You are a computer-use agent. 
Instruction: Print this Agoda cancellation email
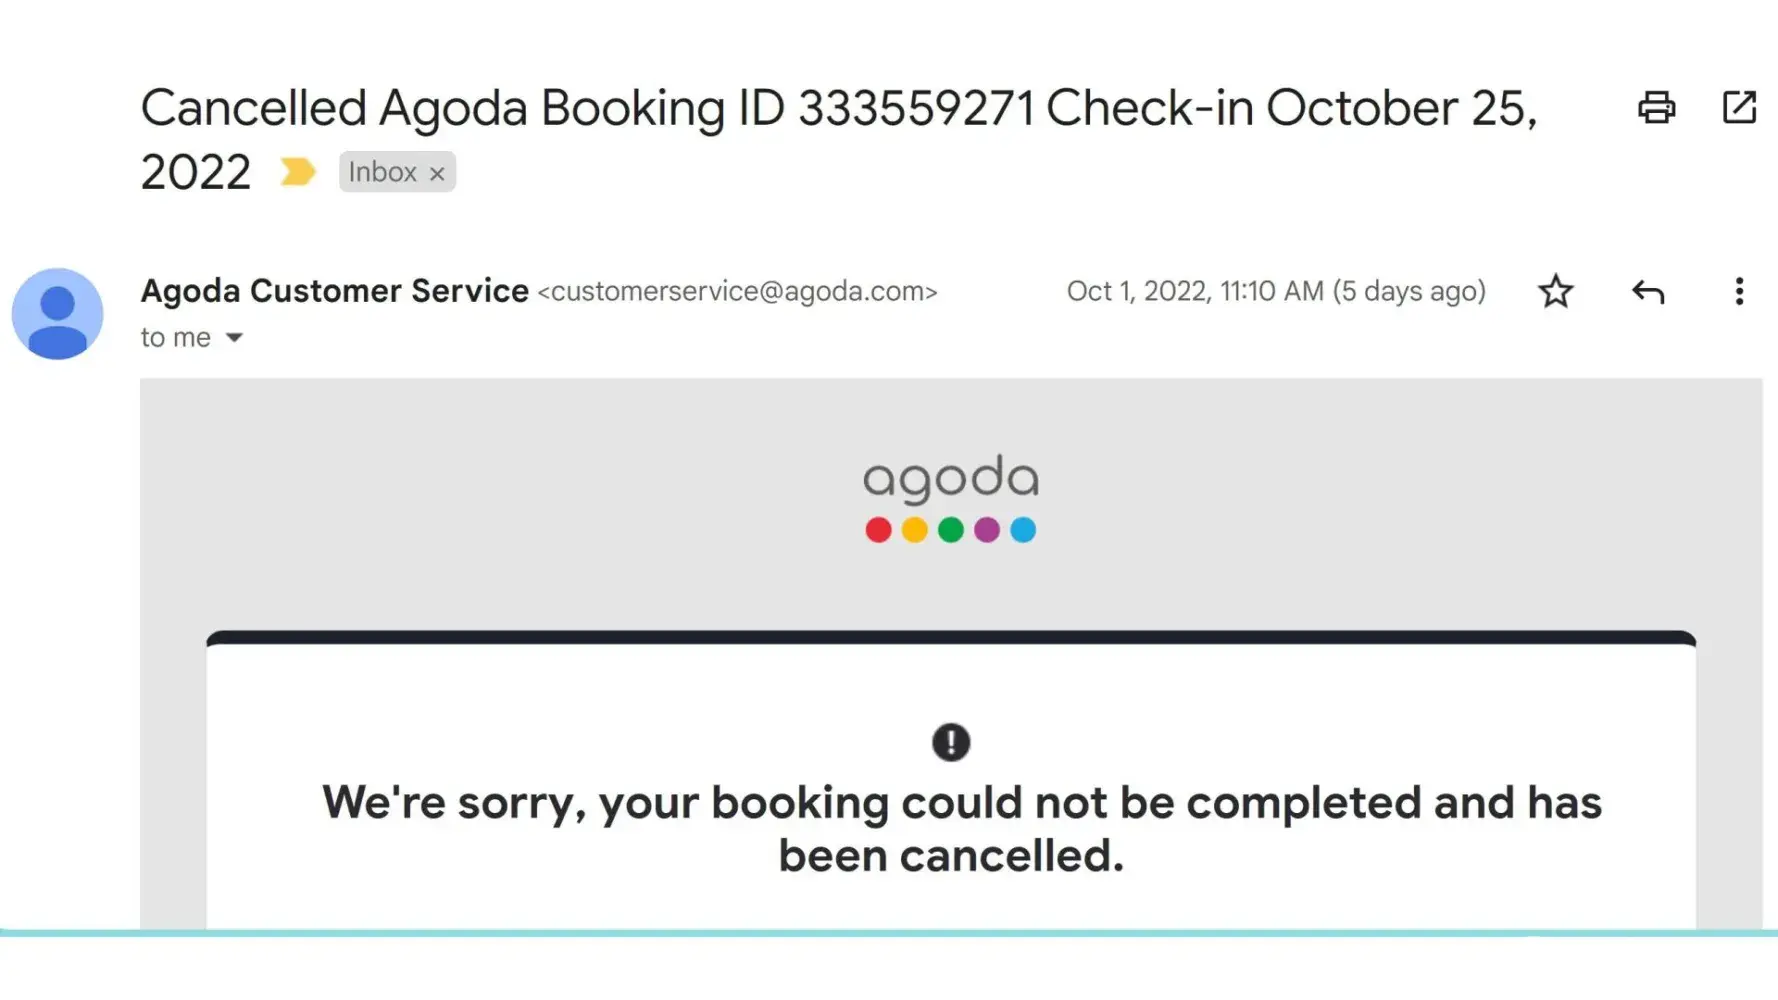coord(1656,107)
